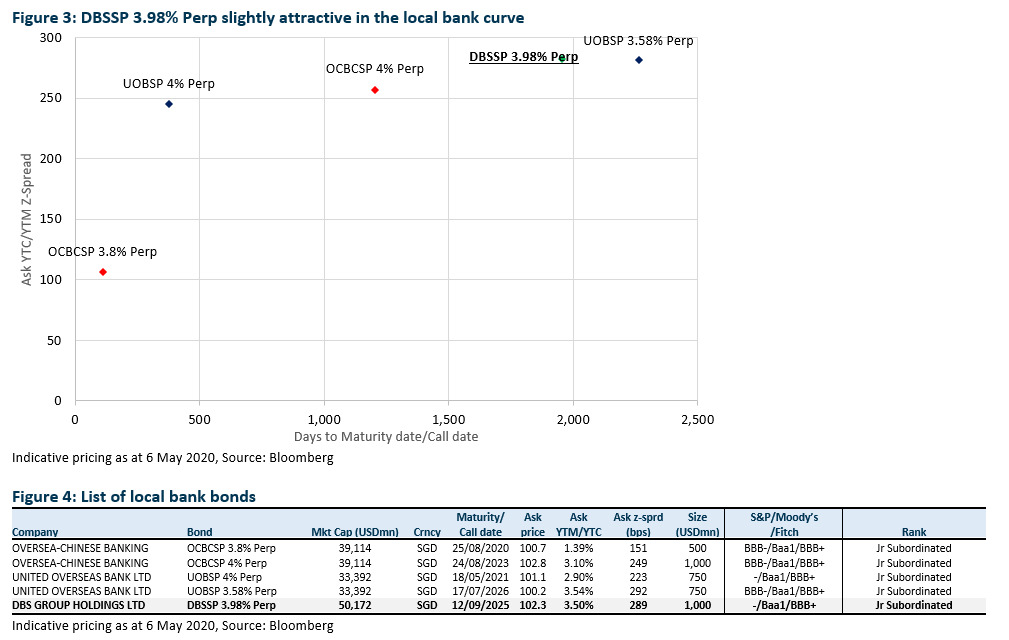Select "OVERSEA-CHINESE BANKING" in the OCBCSP 3.8% Perp row
This screenshot has width=1009, height=640.
pyautogui.click(x=80, y=548)
